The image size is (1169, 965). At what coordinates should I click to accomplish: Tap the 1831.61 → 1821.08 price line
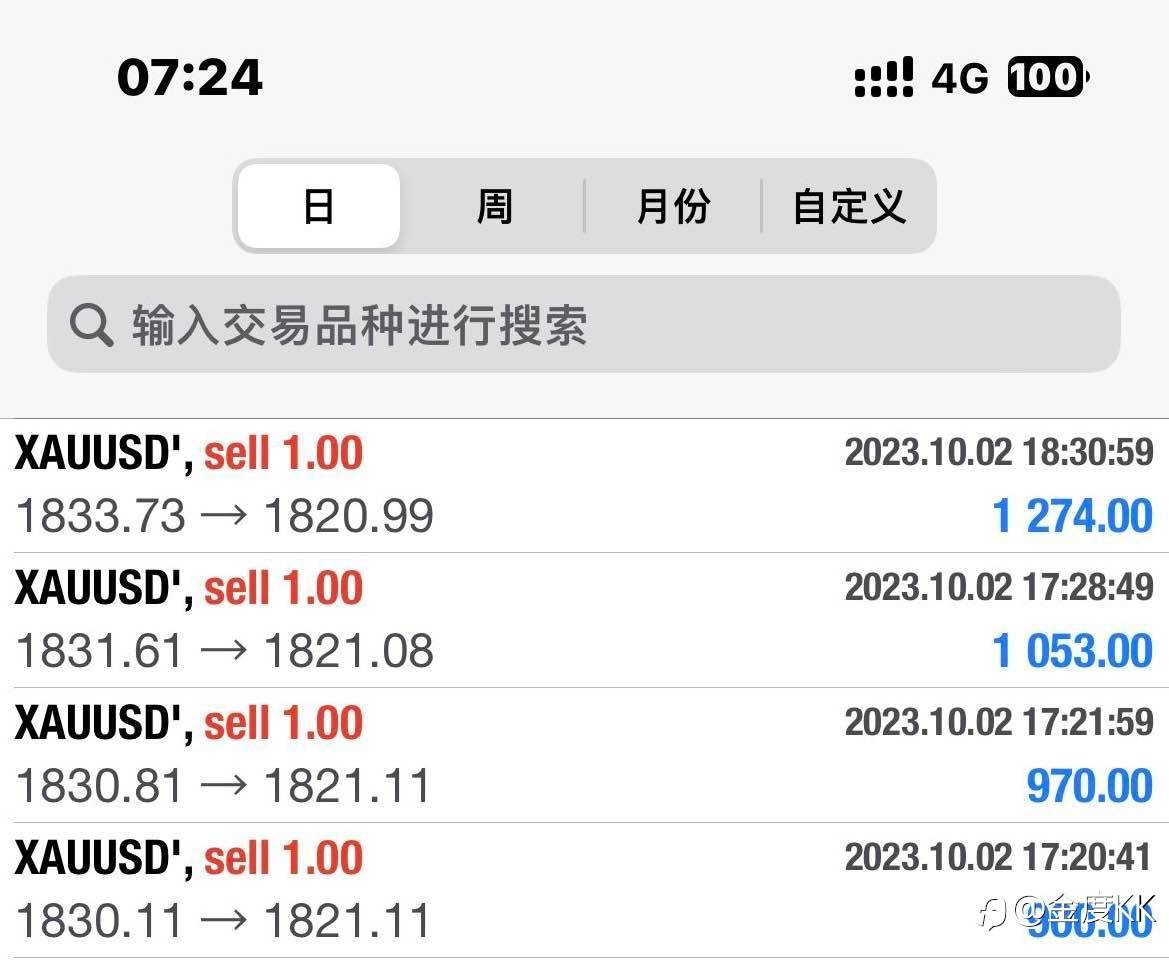coord(225,652)
